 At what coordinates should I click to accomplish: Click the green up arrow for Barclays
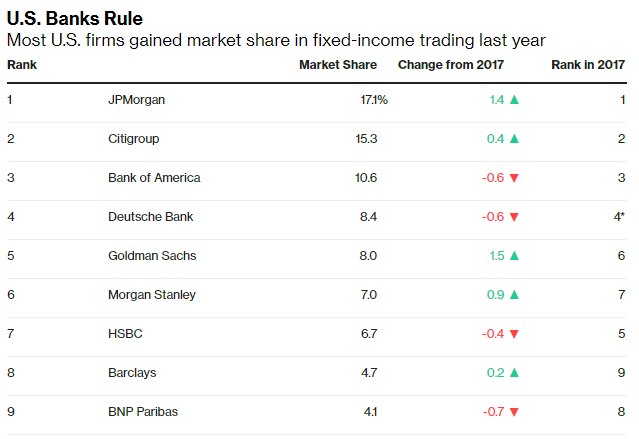[514, 373]
